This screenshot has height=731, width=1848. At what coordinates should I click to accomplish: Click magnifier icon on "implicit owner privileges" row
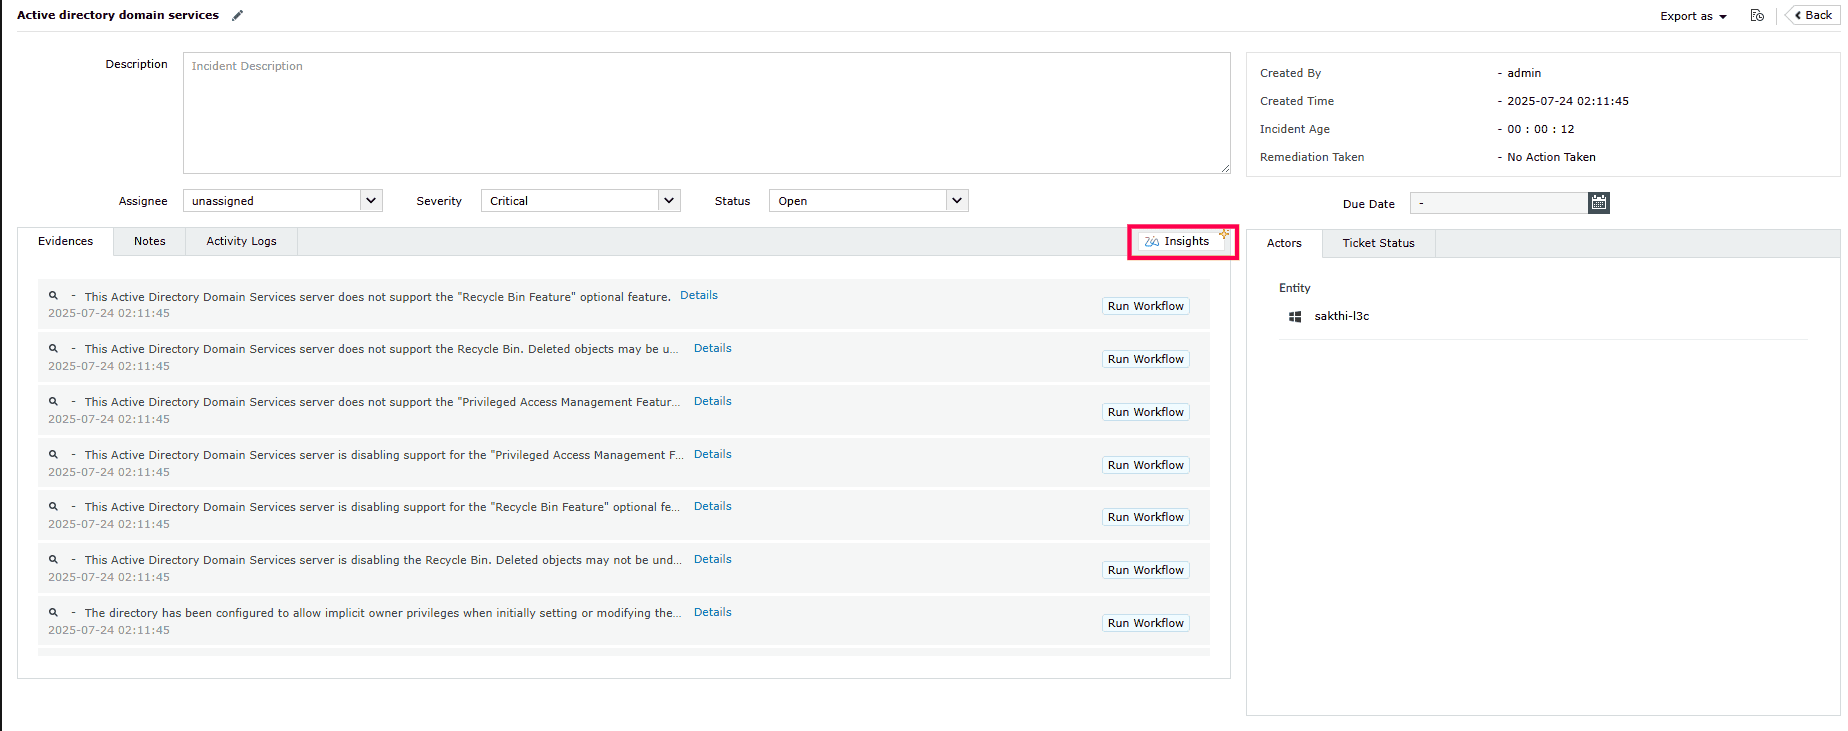pos(53,613)
